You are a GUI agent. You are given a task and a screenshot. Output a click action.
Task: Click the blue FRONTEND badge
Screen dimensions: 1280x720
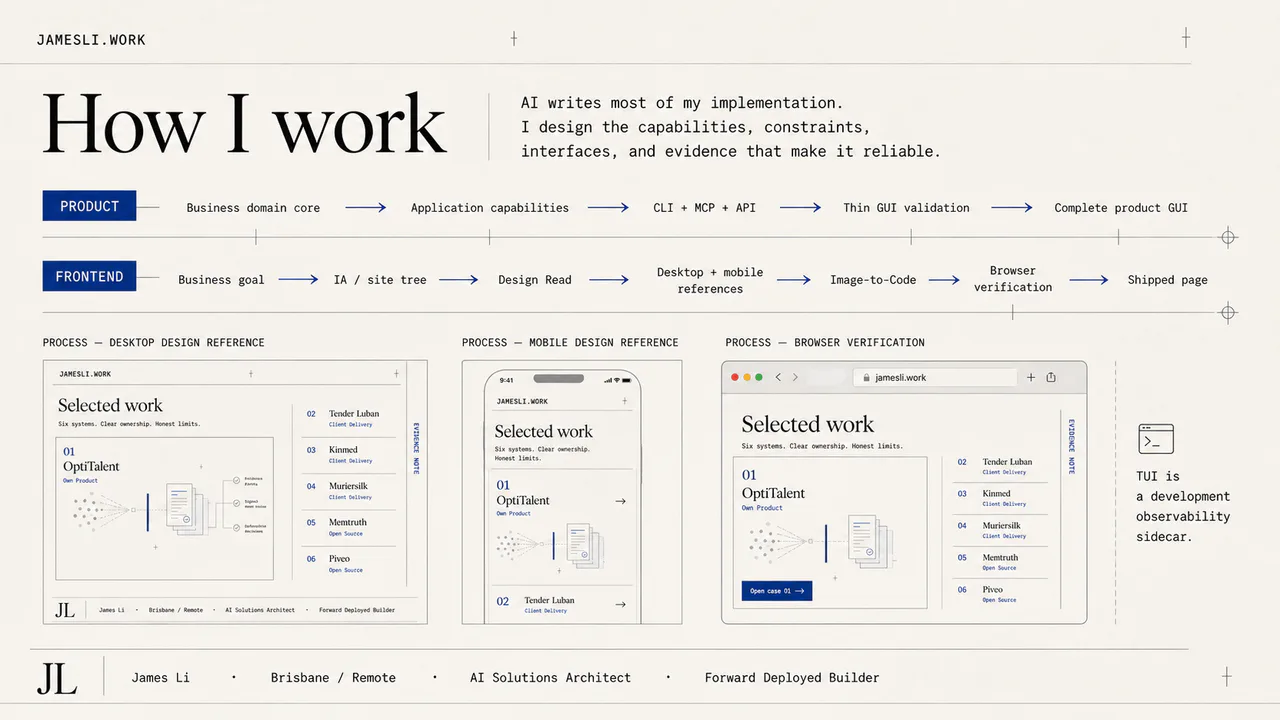[x=89, y=276]
